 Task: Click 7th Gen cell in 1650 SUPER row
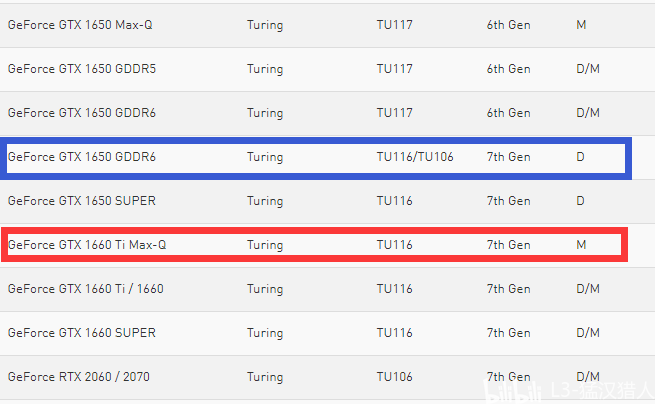coord(508,201)
